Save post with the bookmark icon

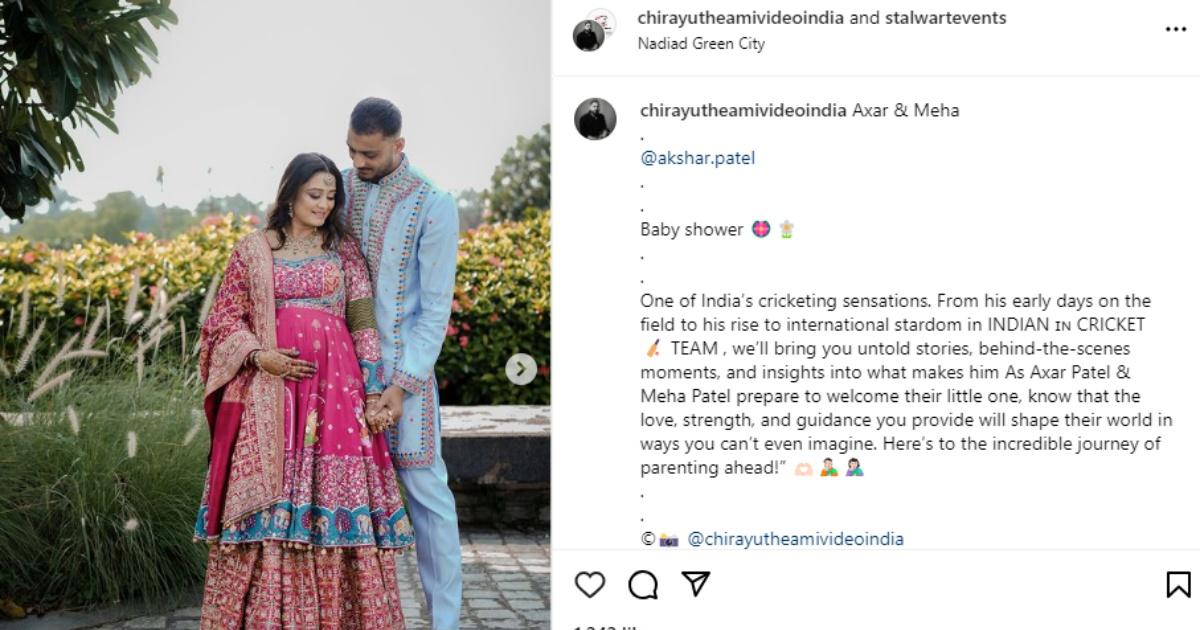[x=1178, y=584]
